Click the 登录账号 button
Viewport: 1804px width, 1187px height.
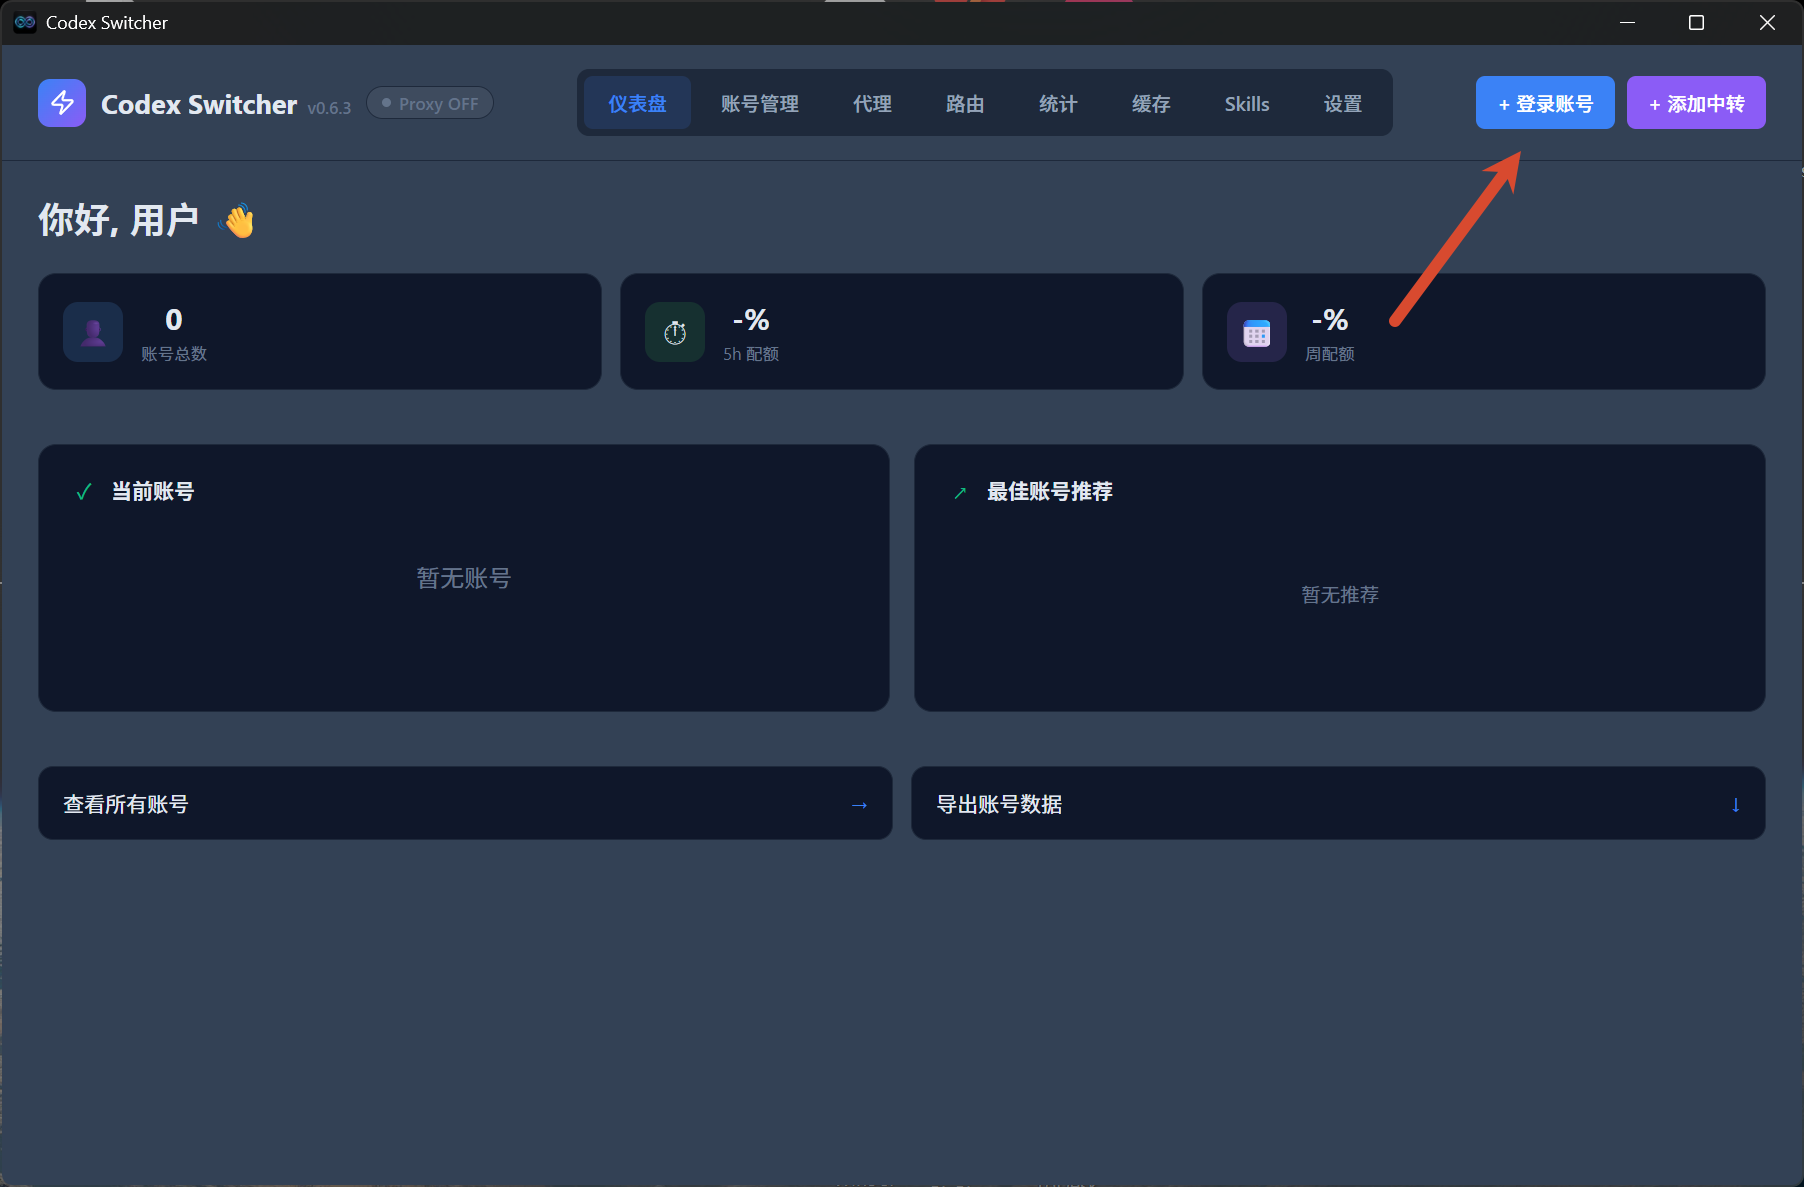1545,103
